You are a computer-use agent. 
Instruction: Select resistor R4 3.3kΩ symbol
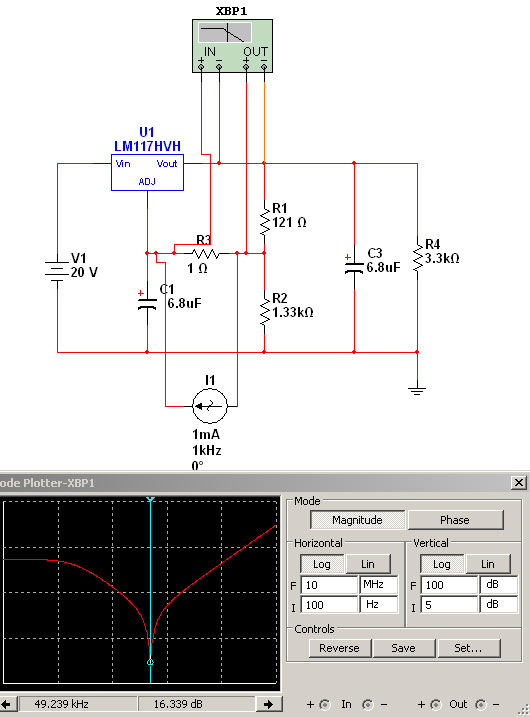click(417, 257)
